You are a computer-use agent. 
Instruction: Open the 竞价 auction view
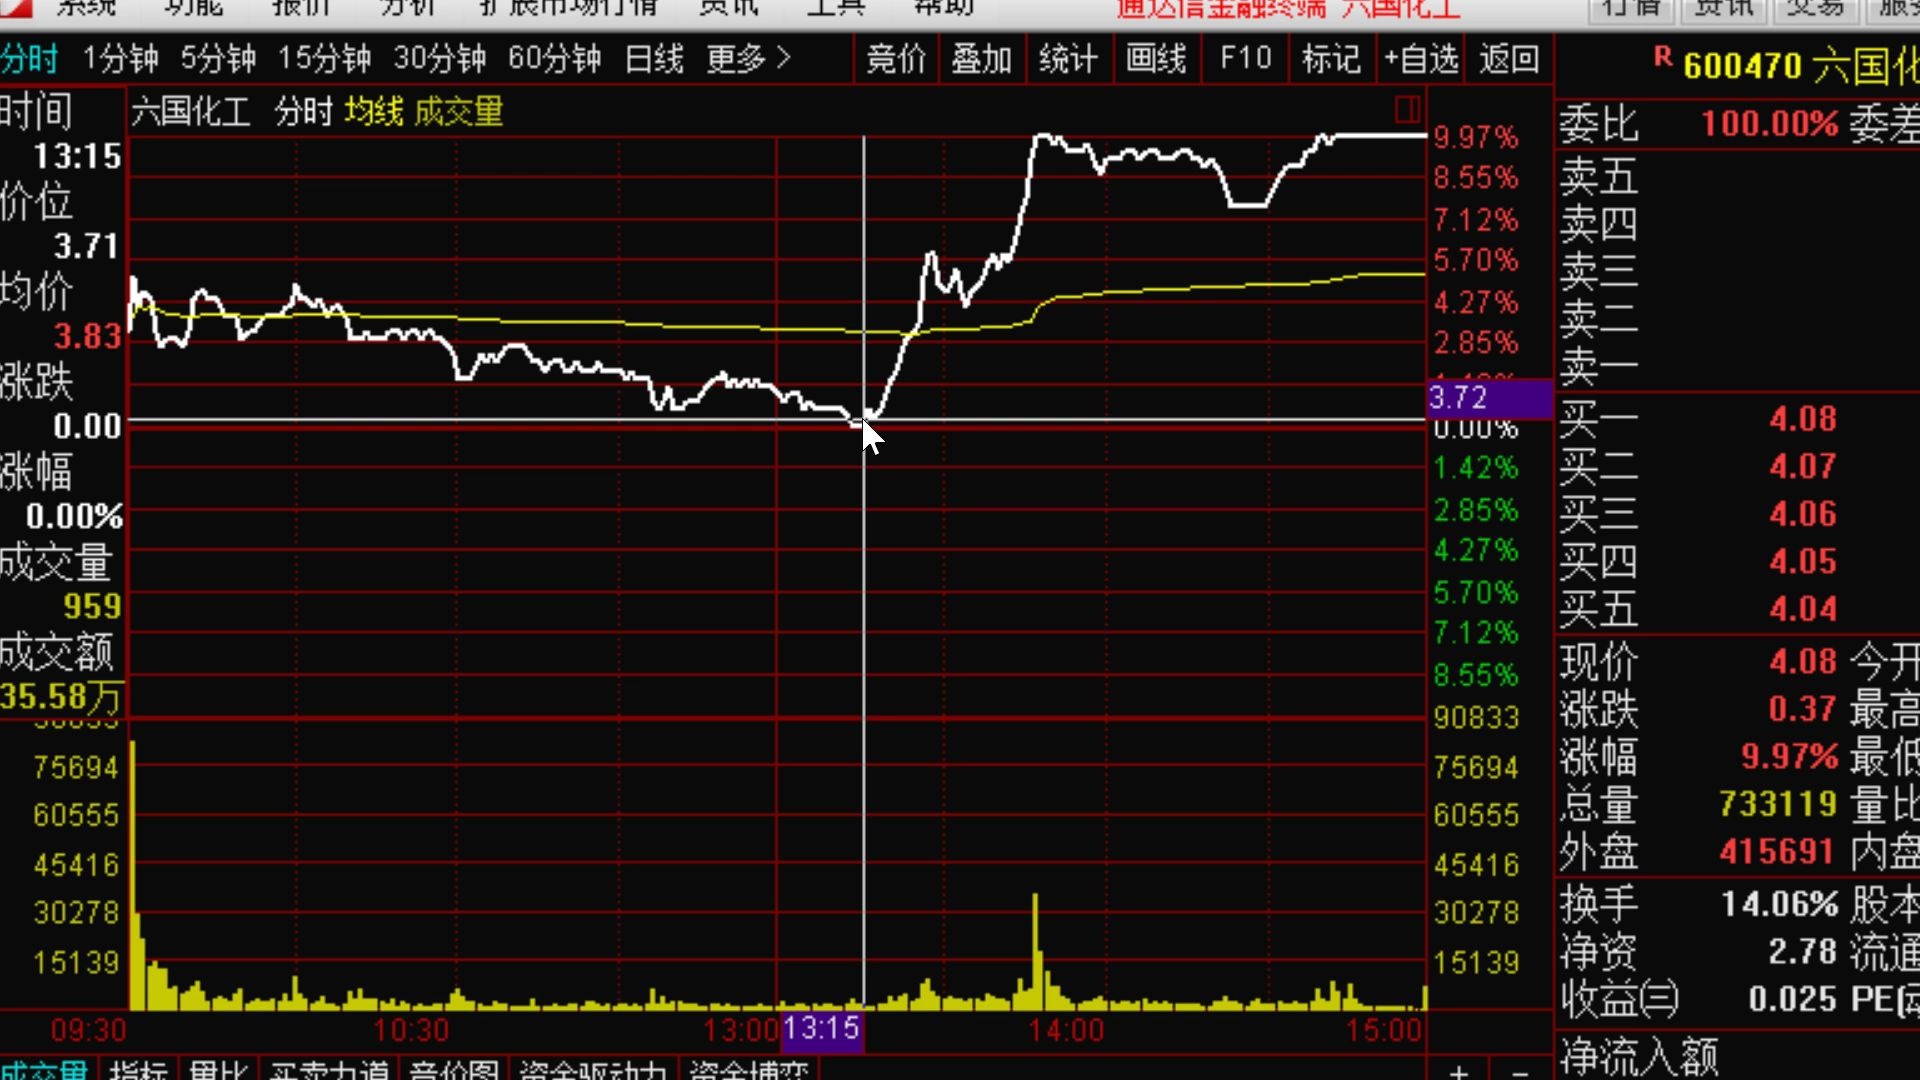tap(896, 59)
